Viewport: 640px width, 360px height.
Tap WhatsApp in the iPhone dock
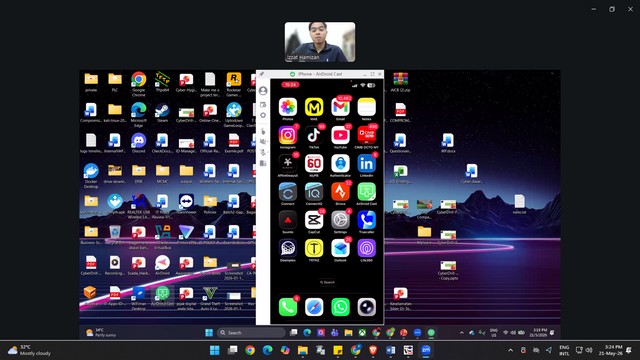point(340,307)
